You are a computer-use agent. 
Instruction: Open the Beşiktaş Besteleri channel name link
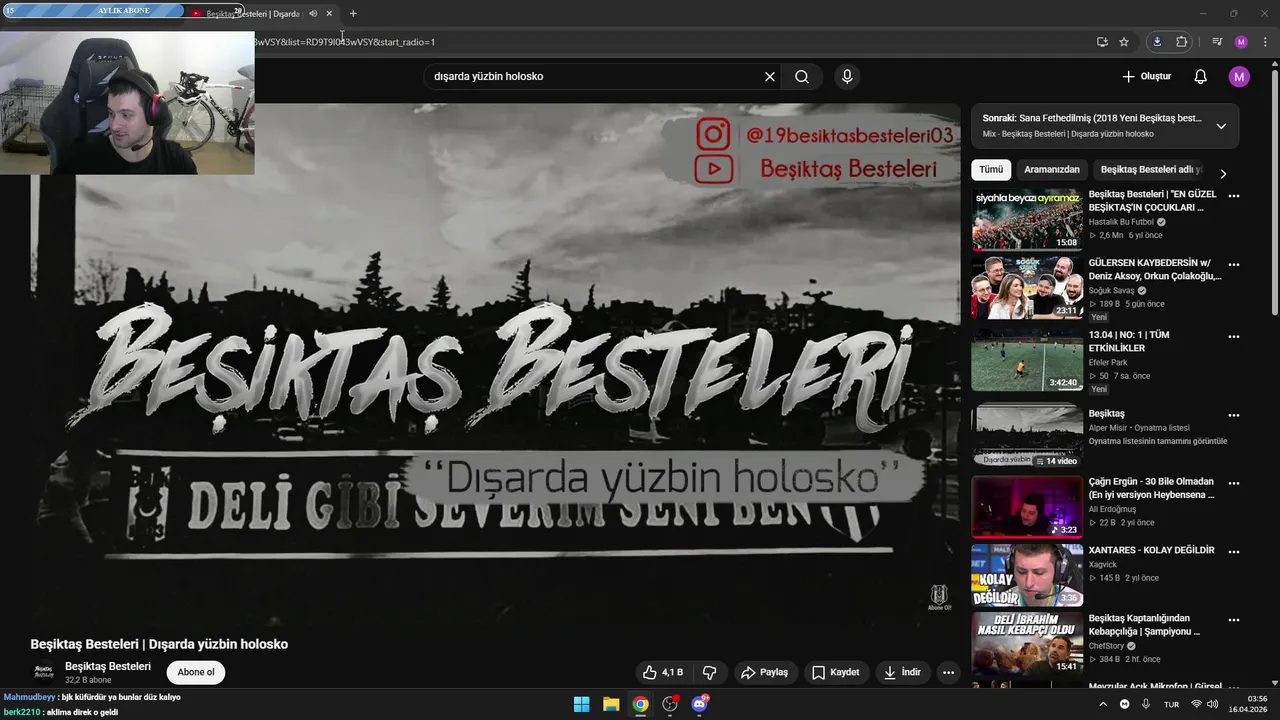click(108, 666)
